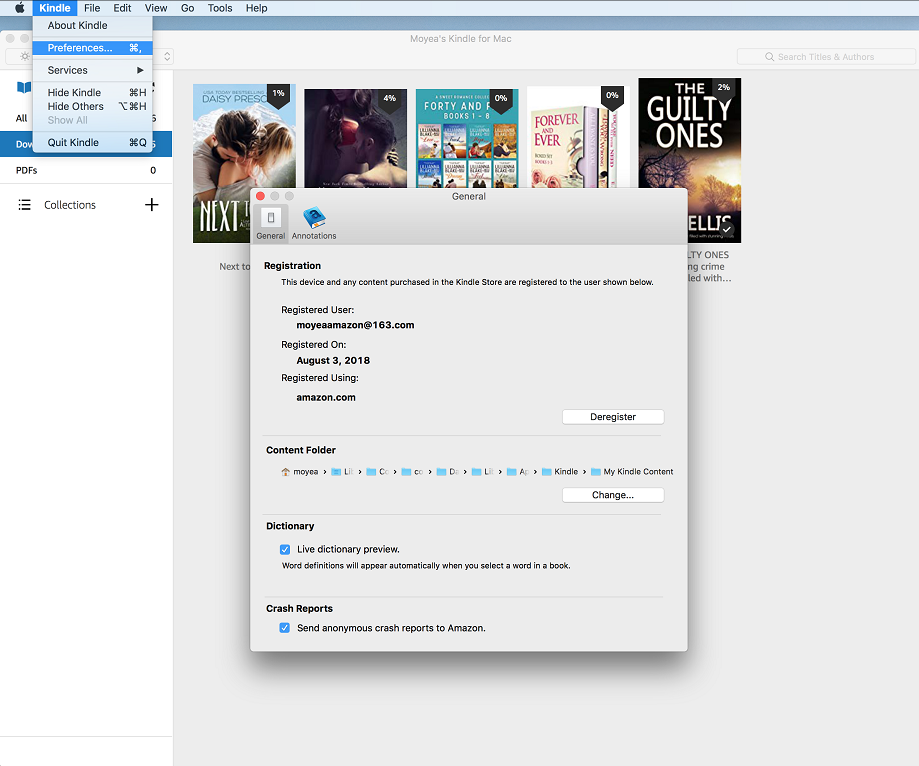Click the Kindle folder in content path
The height and width of the screenshot is (766, 919).
click(546, 472)
